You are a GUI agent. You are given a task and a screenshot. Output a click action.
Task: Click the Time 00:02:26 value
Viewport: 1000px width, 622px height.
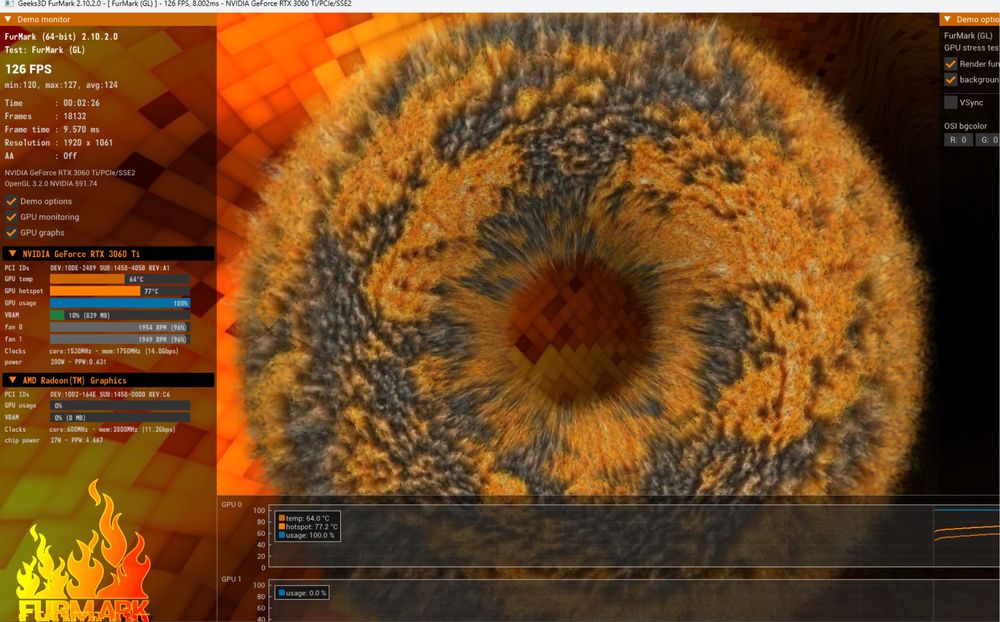81,103
